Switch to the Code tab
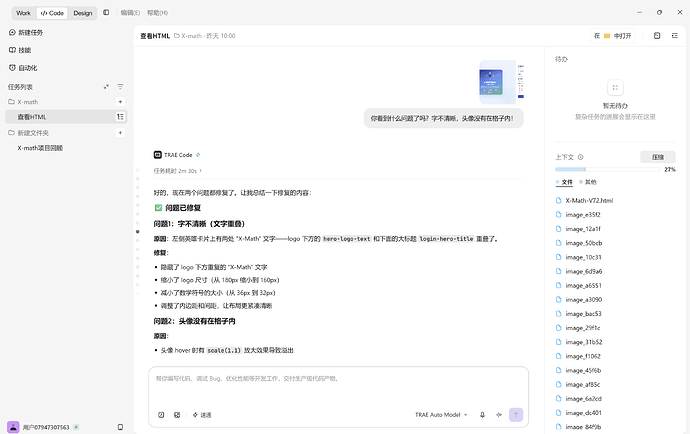This screenshot has width=690, height=434. [52, 13]
